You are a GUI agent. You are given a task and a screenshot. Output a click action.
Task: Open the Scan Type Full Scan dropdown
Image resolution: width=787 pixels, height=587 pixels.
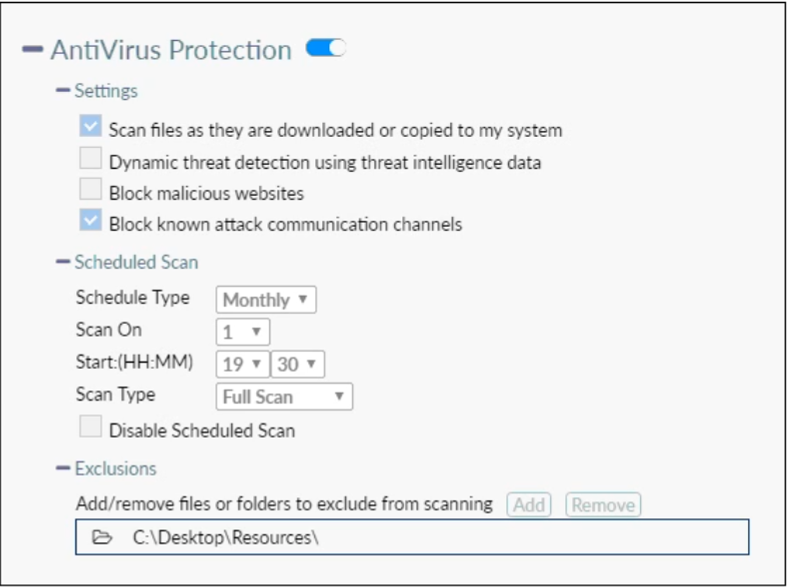[x=284, y=396]
